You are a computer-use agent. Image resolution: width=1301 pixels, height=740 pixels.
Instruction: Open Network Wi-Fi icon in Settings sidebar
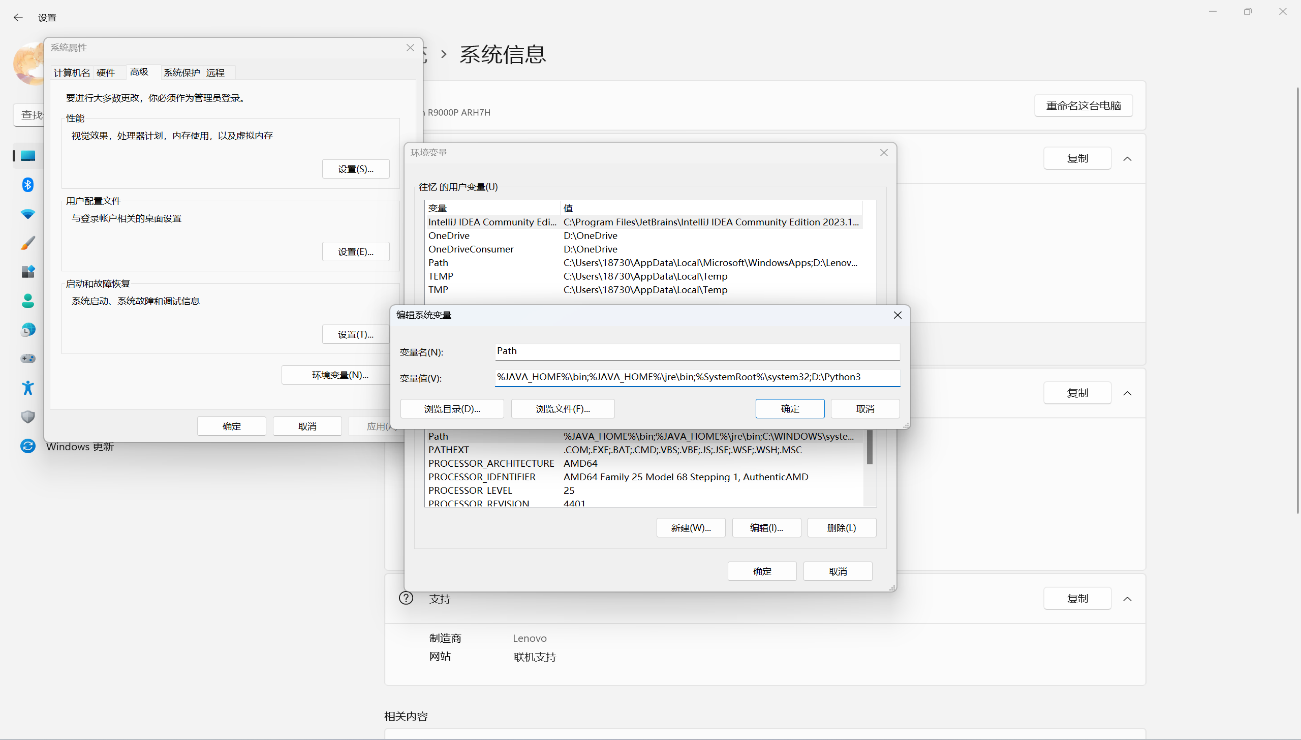[28, 214]
